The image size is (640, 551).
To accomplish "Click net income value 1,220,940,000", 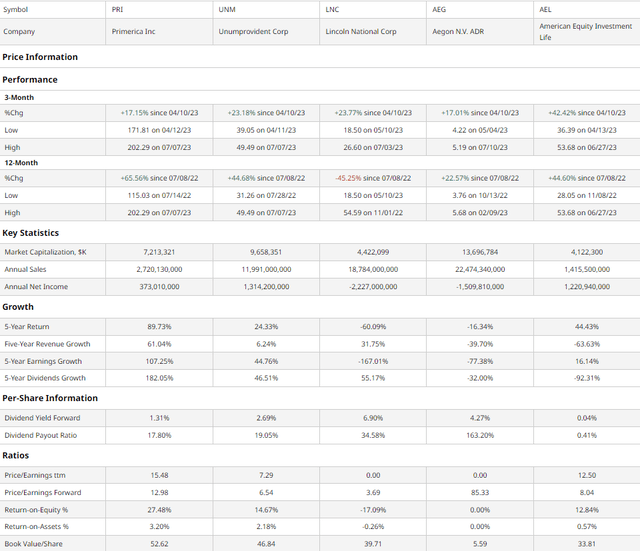I will click(587, 287).
